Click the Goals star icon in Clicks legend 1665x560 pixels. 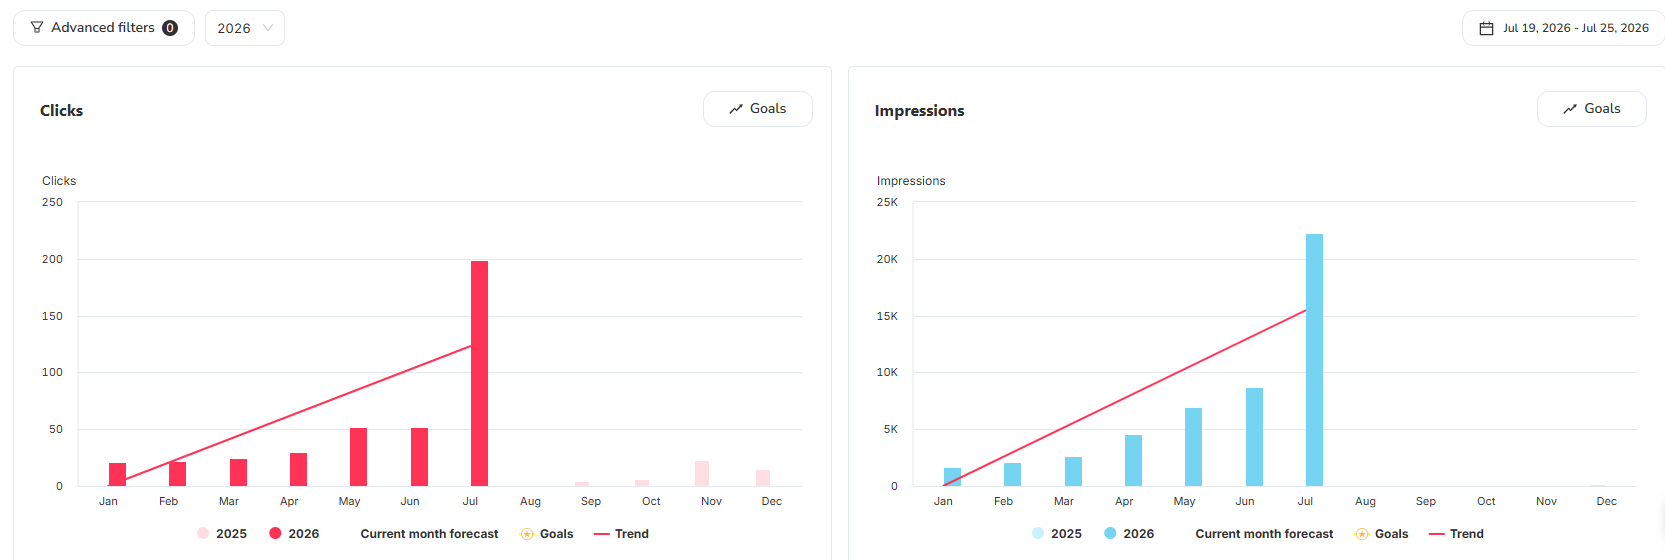click(527, 534)
